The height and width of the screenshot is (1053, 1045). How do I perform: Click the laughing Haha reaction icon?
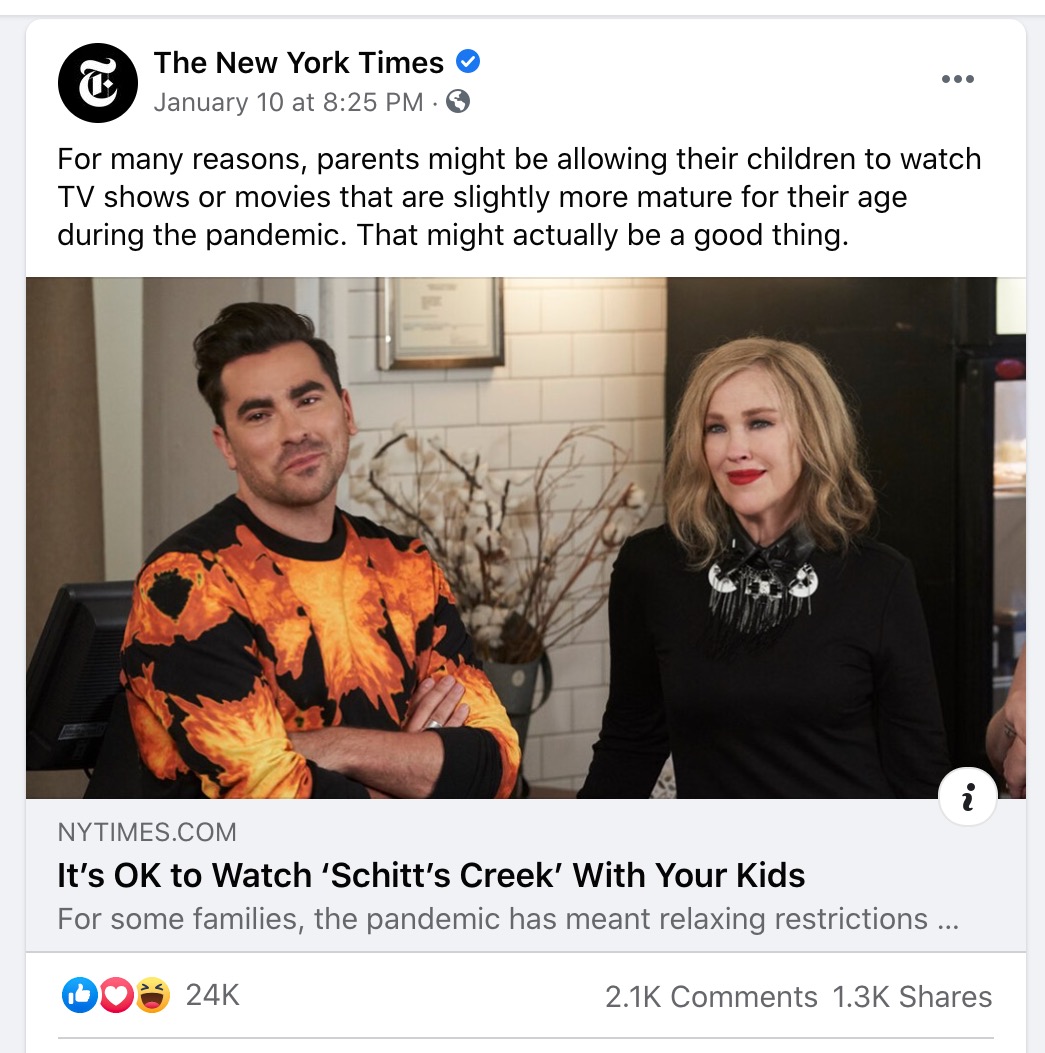(152, 995)
